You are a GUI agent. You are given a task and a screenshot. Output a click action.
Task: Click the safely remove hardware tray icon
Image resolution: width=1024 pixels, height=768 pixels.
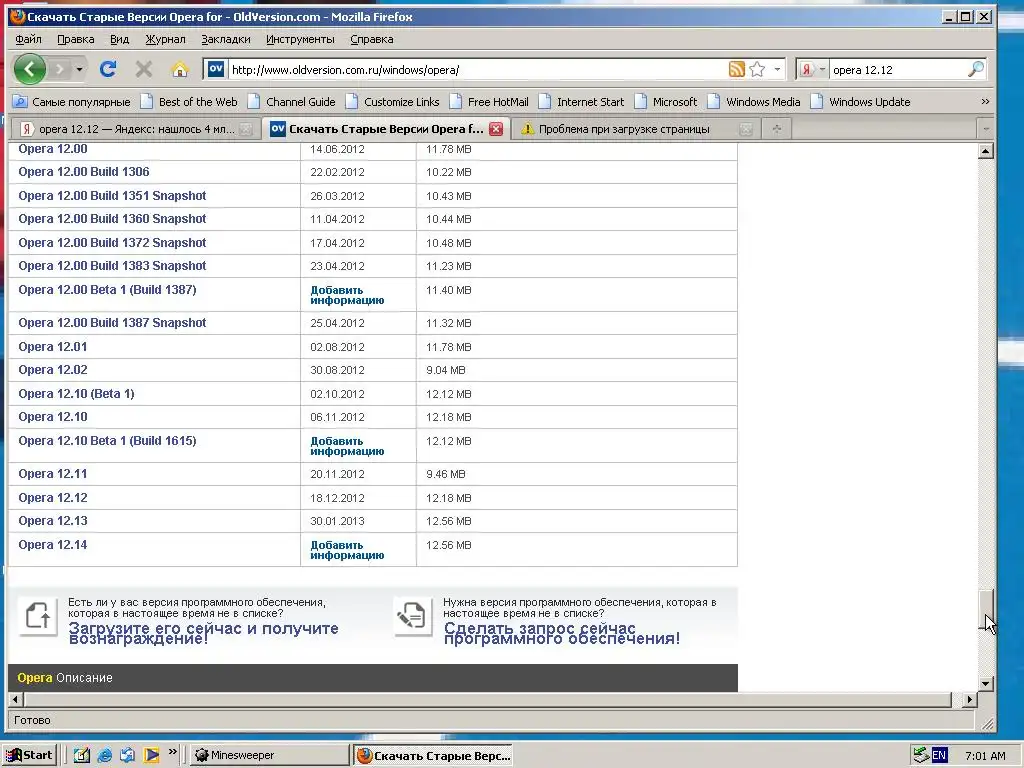[x=921, y=756]
